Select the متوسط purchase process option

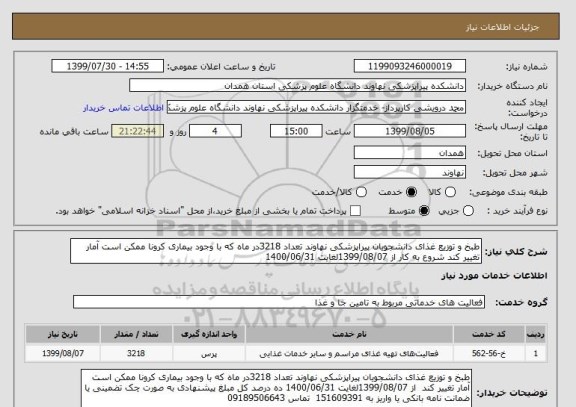coord(424,211)
